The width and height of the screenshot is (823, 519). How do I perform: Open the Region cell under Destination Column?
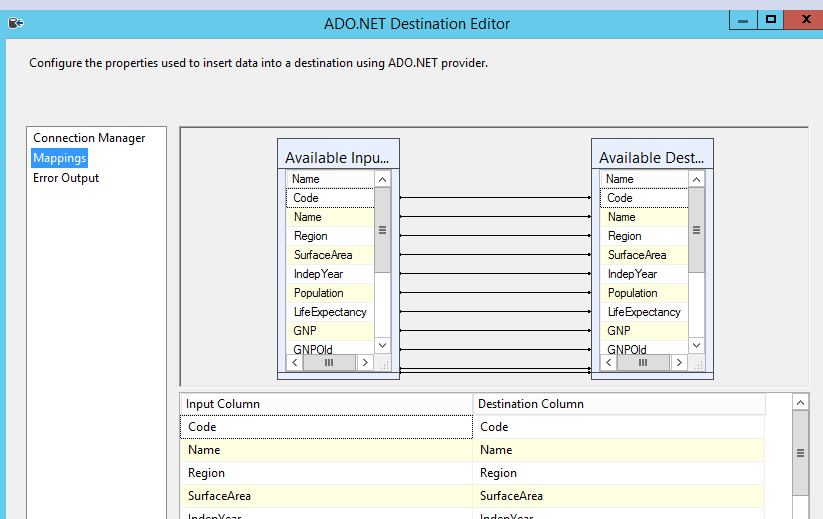[x=618, y=473]
